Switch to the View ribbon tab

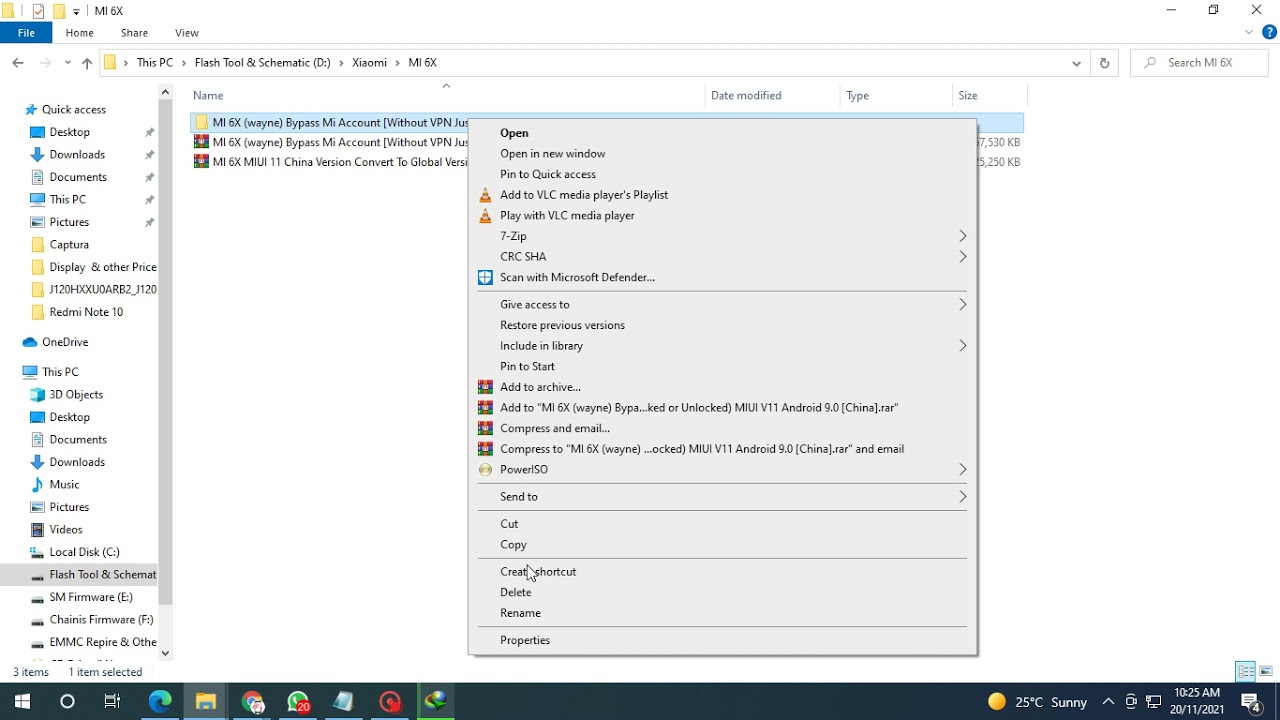coord(187,33)
